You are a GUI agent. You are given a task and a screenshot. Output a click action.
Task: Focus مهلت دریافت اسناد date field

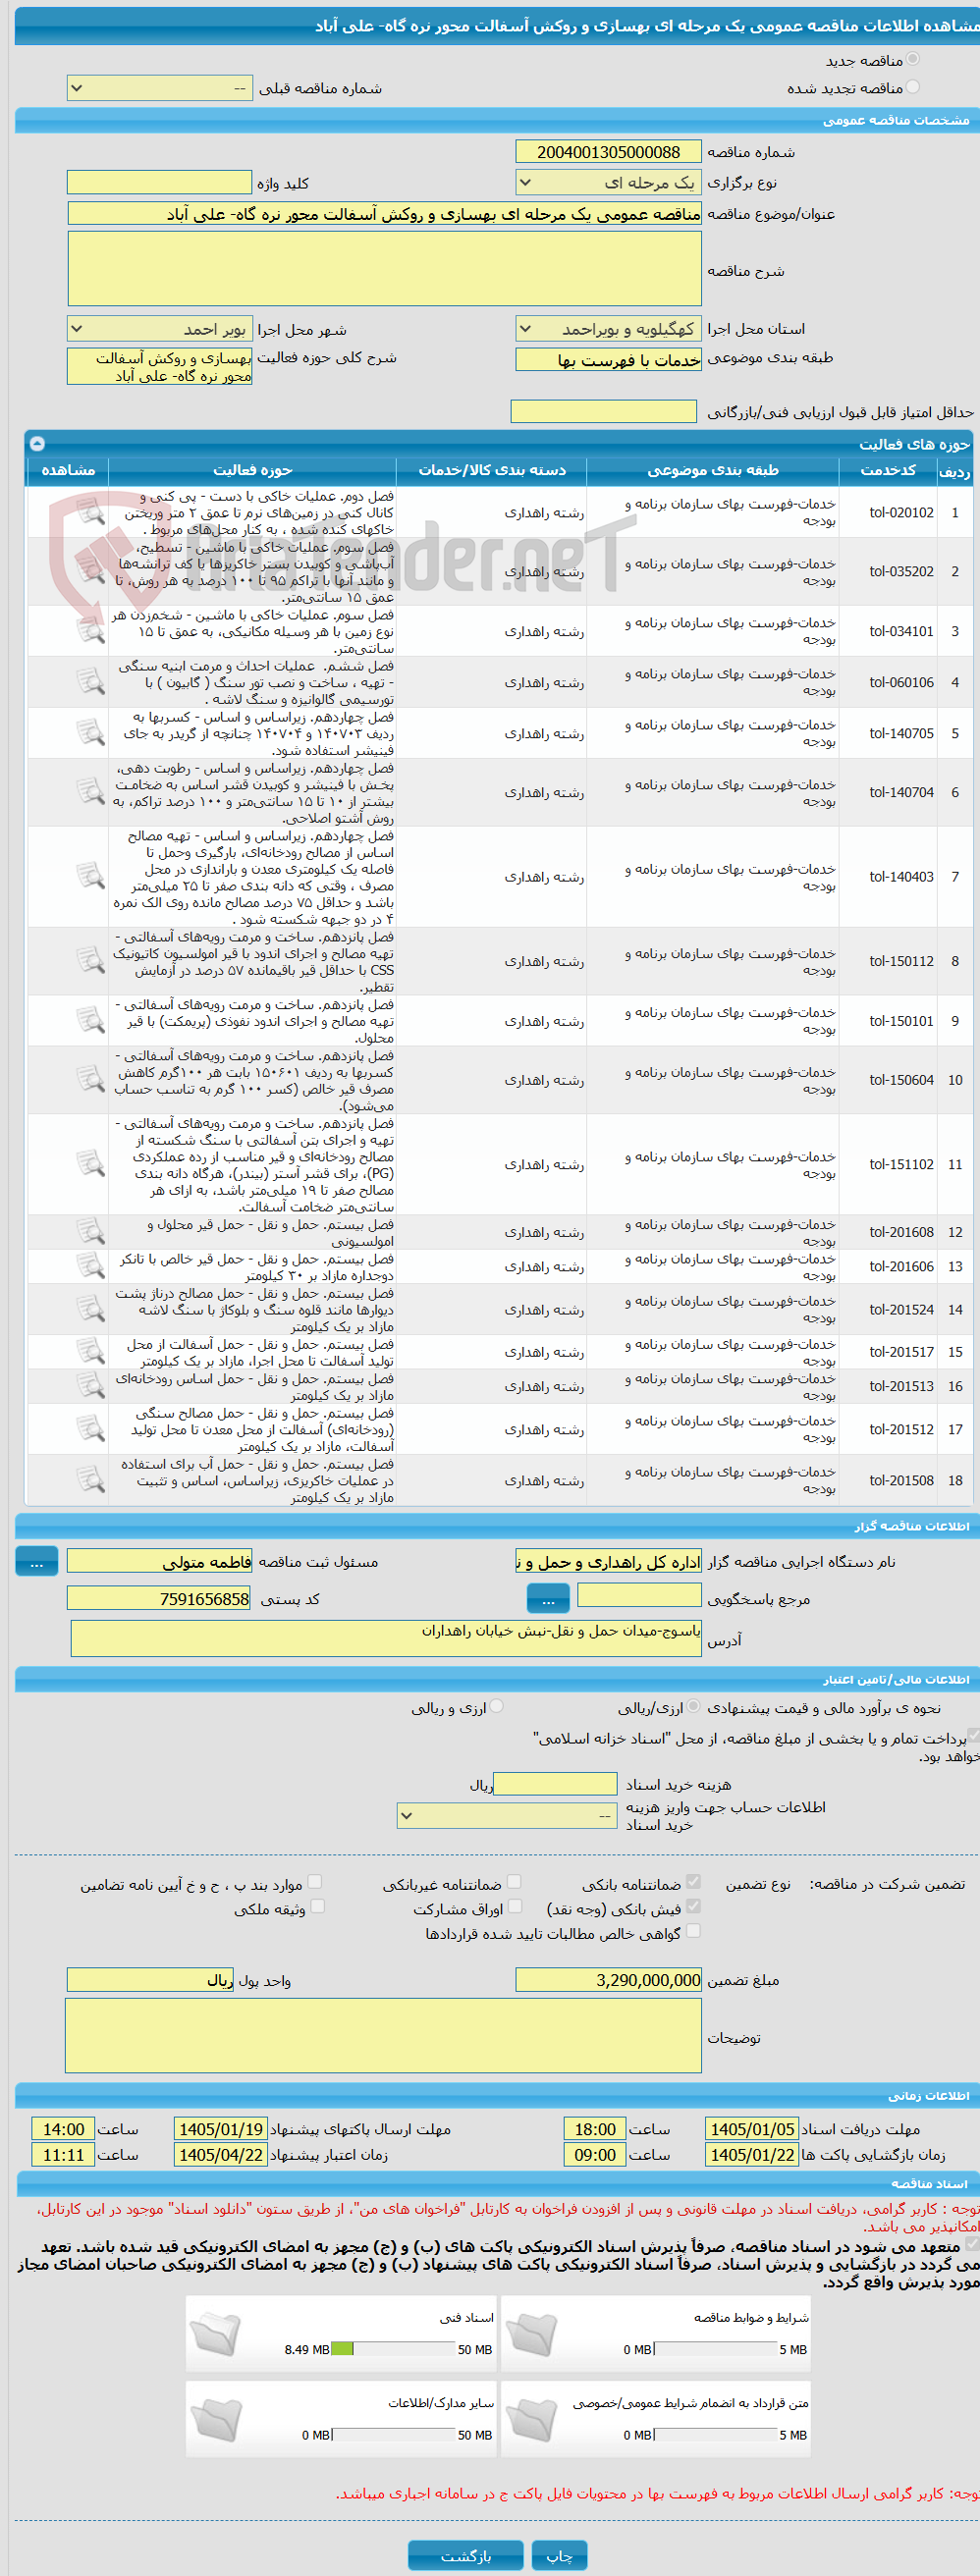(752, 2129)
